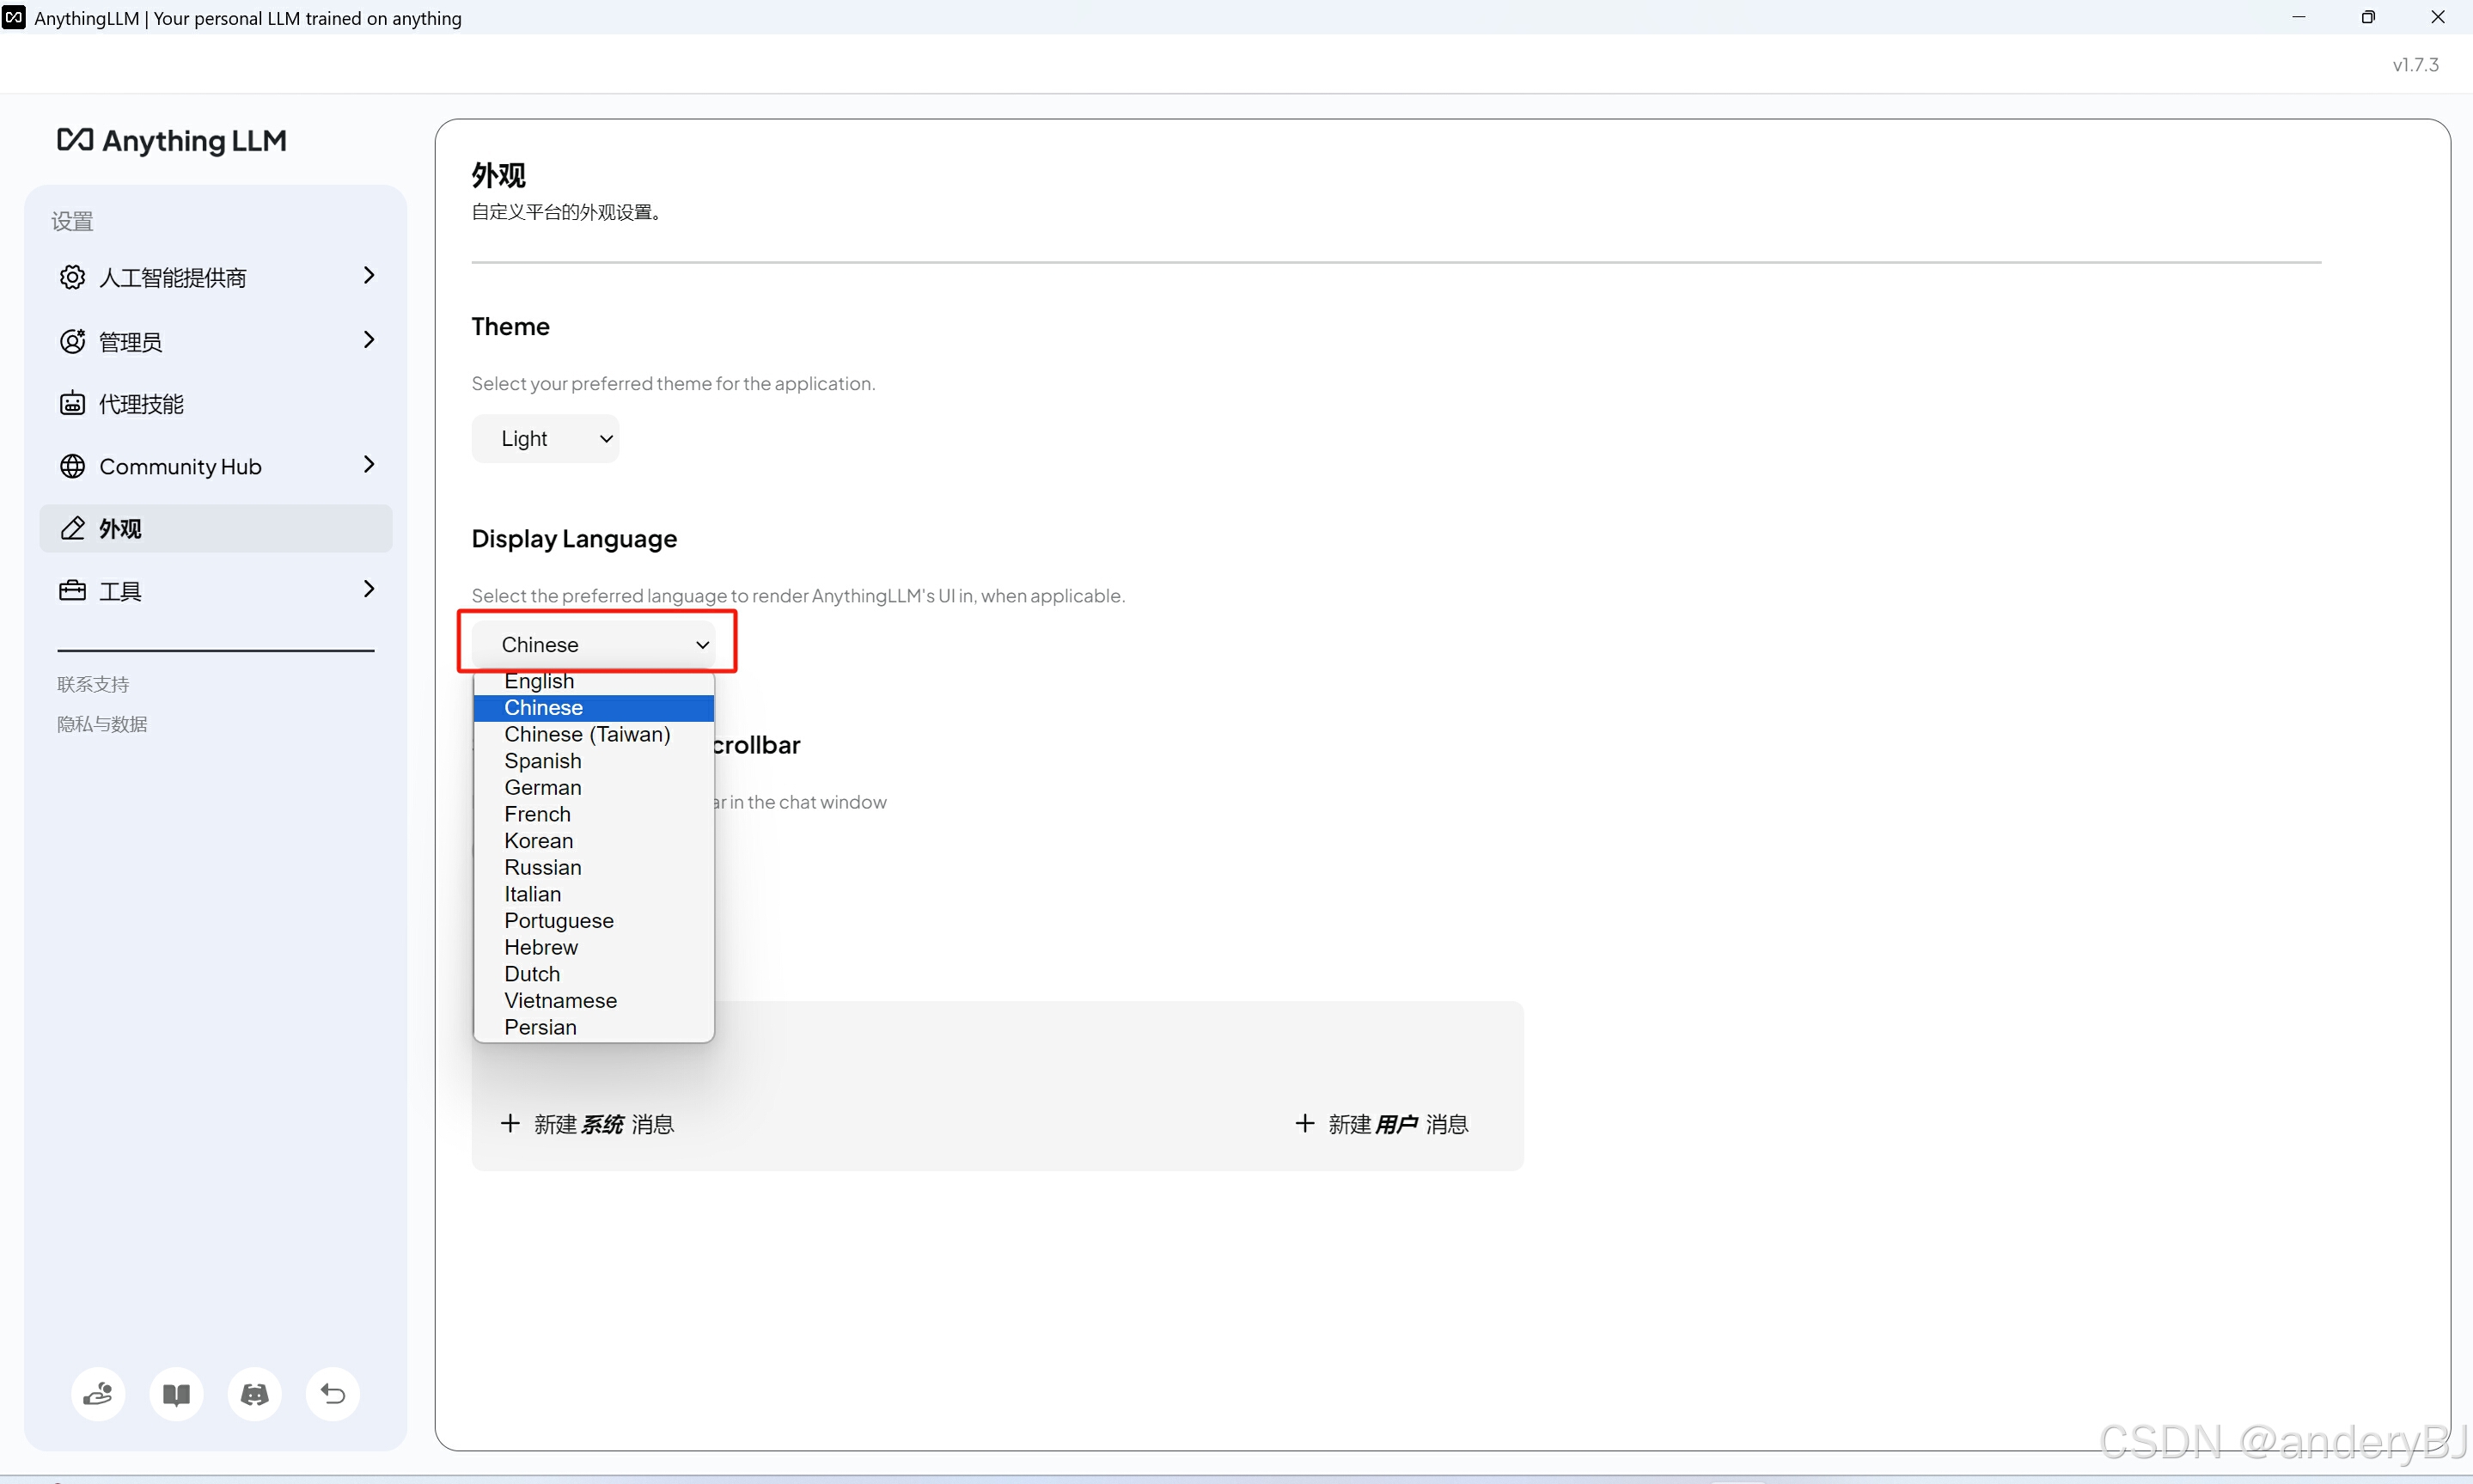Open the privacy and data link
The height and width of the screenshot is (1484, 2473).
[x=102, y=724]
